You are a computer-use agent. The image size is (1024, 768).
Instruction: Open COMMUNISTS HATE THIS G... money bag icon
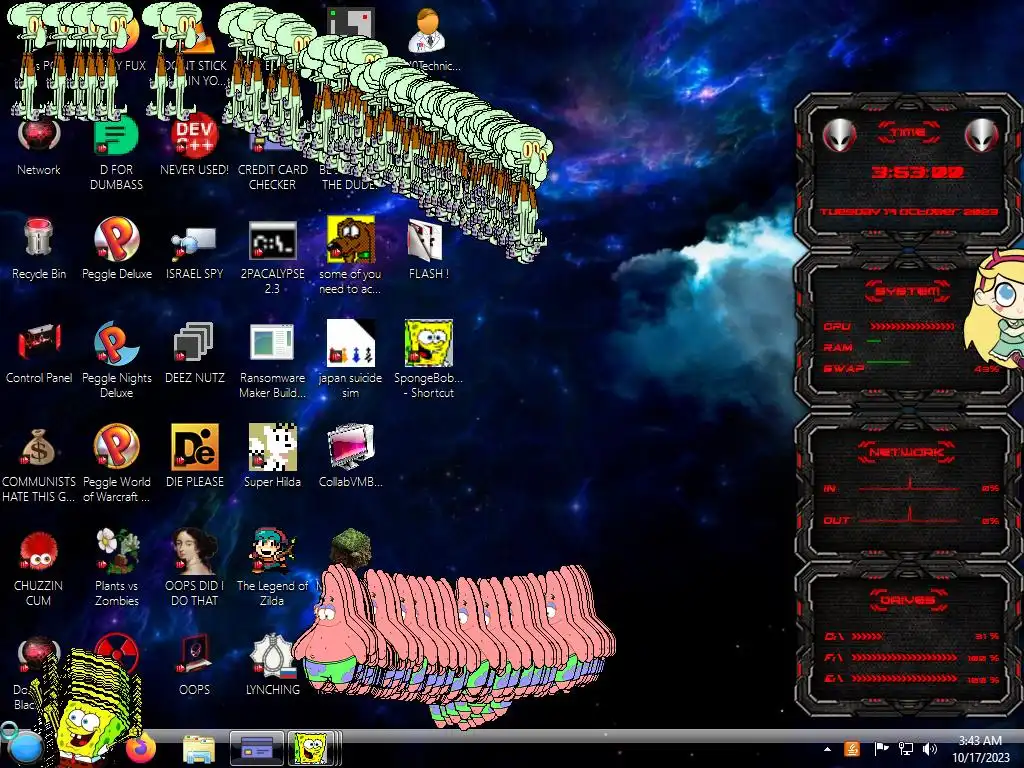(39, 465)
